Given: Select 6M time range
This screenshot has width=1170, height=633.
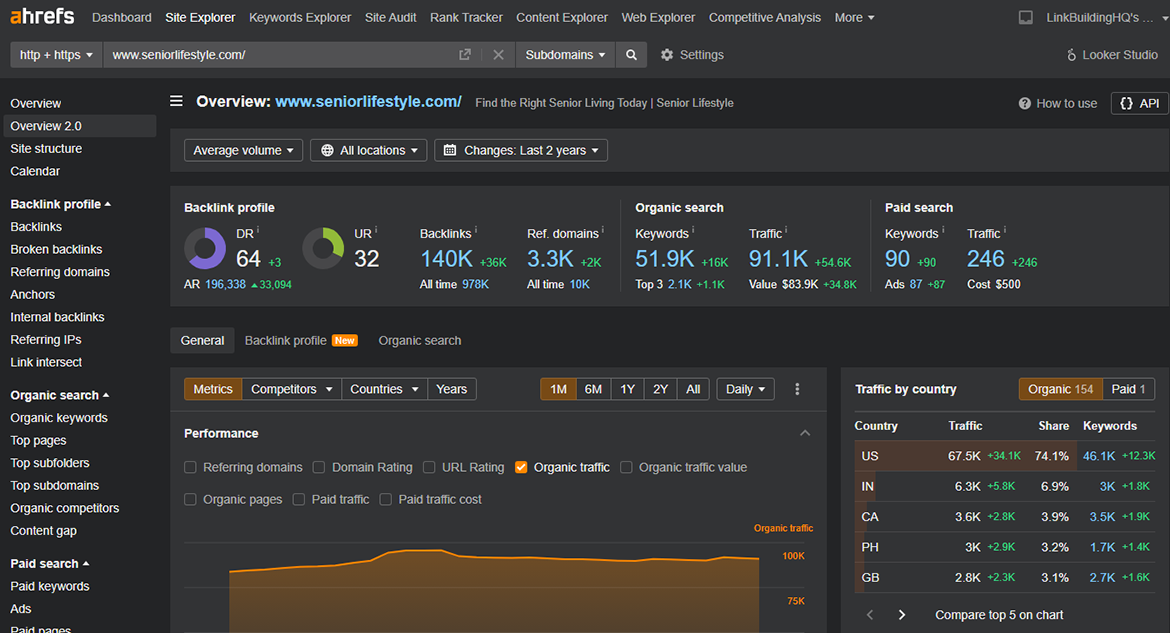Looking at the screenshot, I should coord(593,389).
